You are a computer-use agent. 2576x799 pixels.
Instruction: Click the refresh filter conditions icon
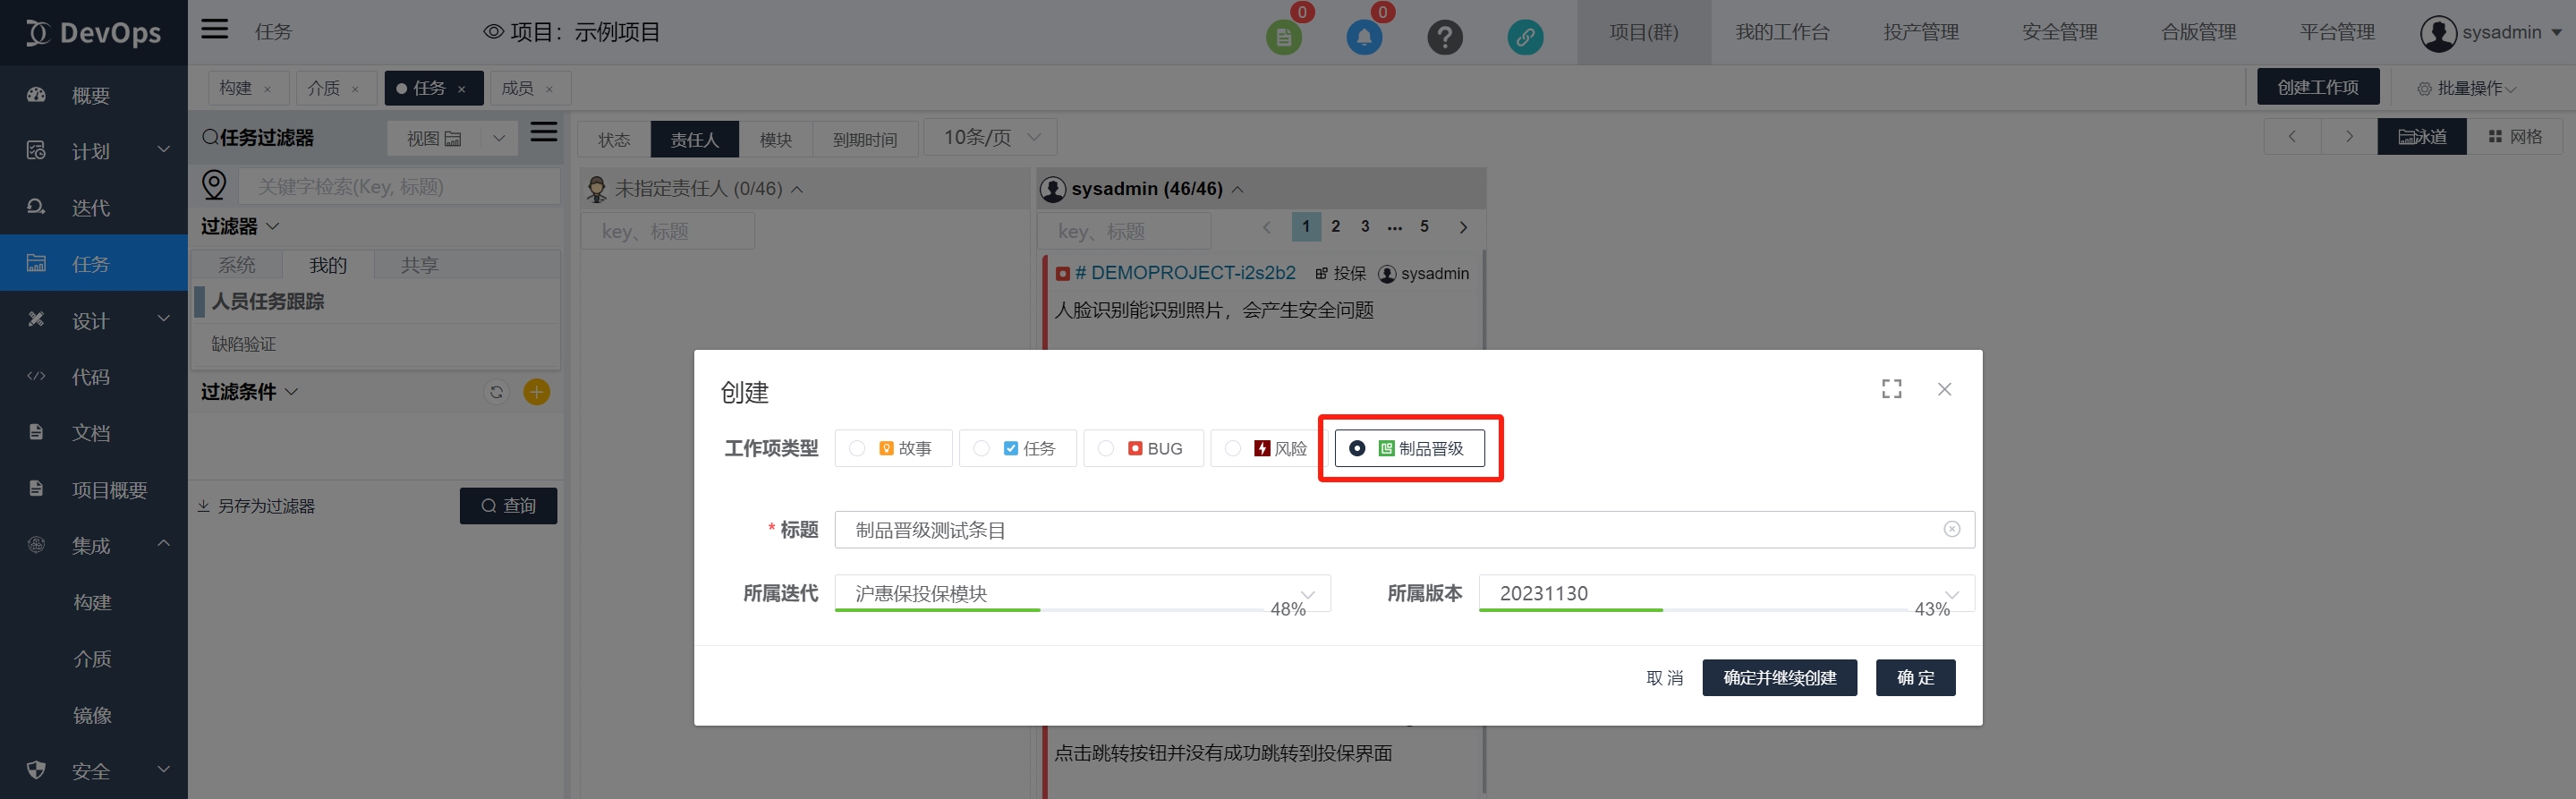496,392
